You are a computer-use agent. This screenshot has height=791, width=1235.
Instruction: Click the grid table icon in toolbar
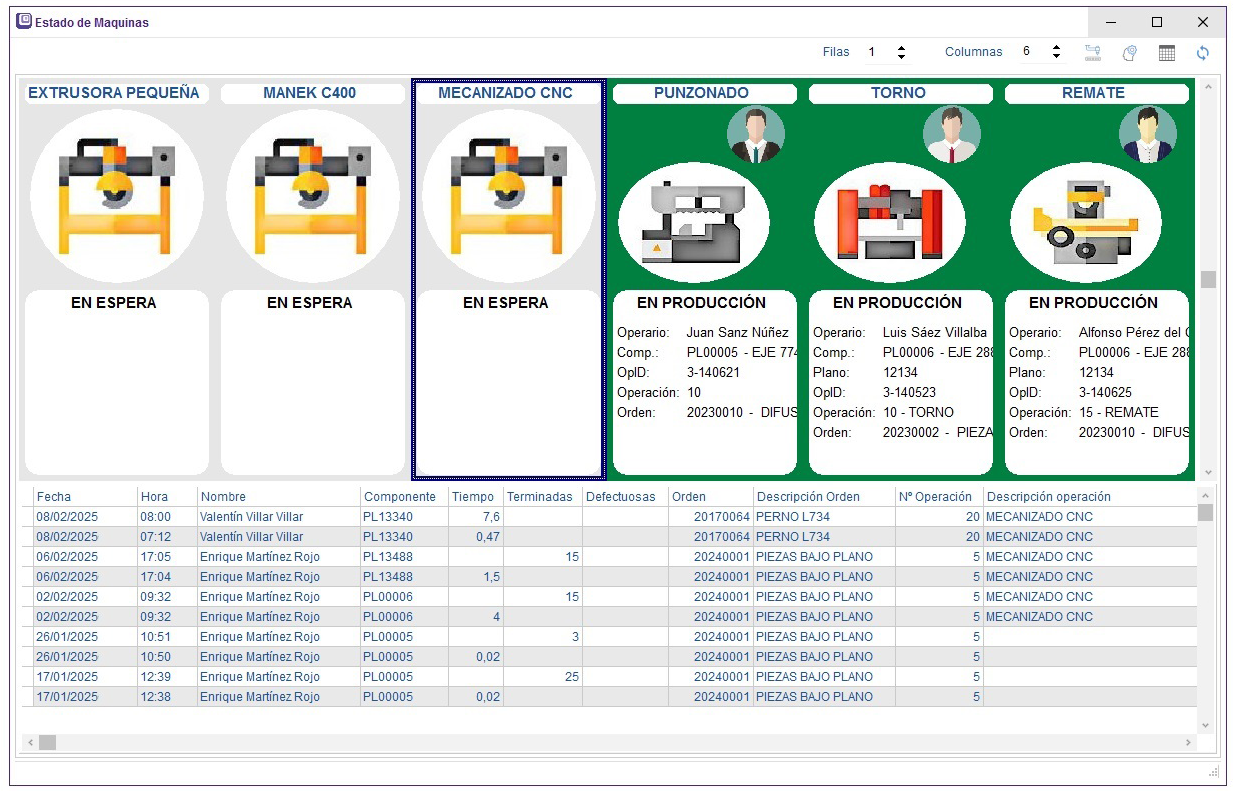tap(1166, 53)
